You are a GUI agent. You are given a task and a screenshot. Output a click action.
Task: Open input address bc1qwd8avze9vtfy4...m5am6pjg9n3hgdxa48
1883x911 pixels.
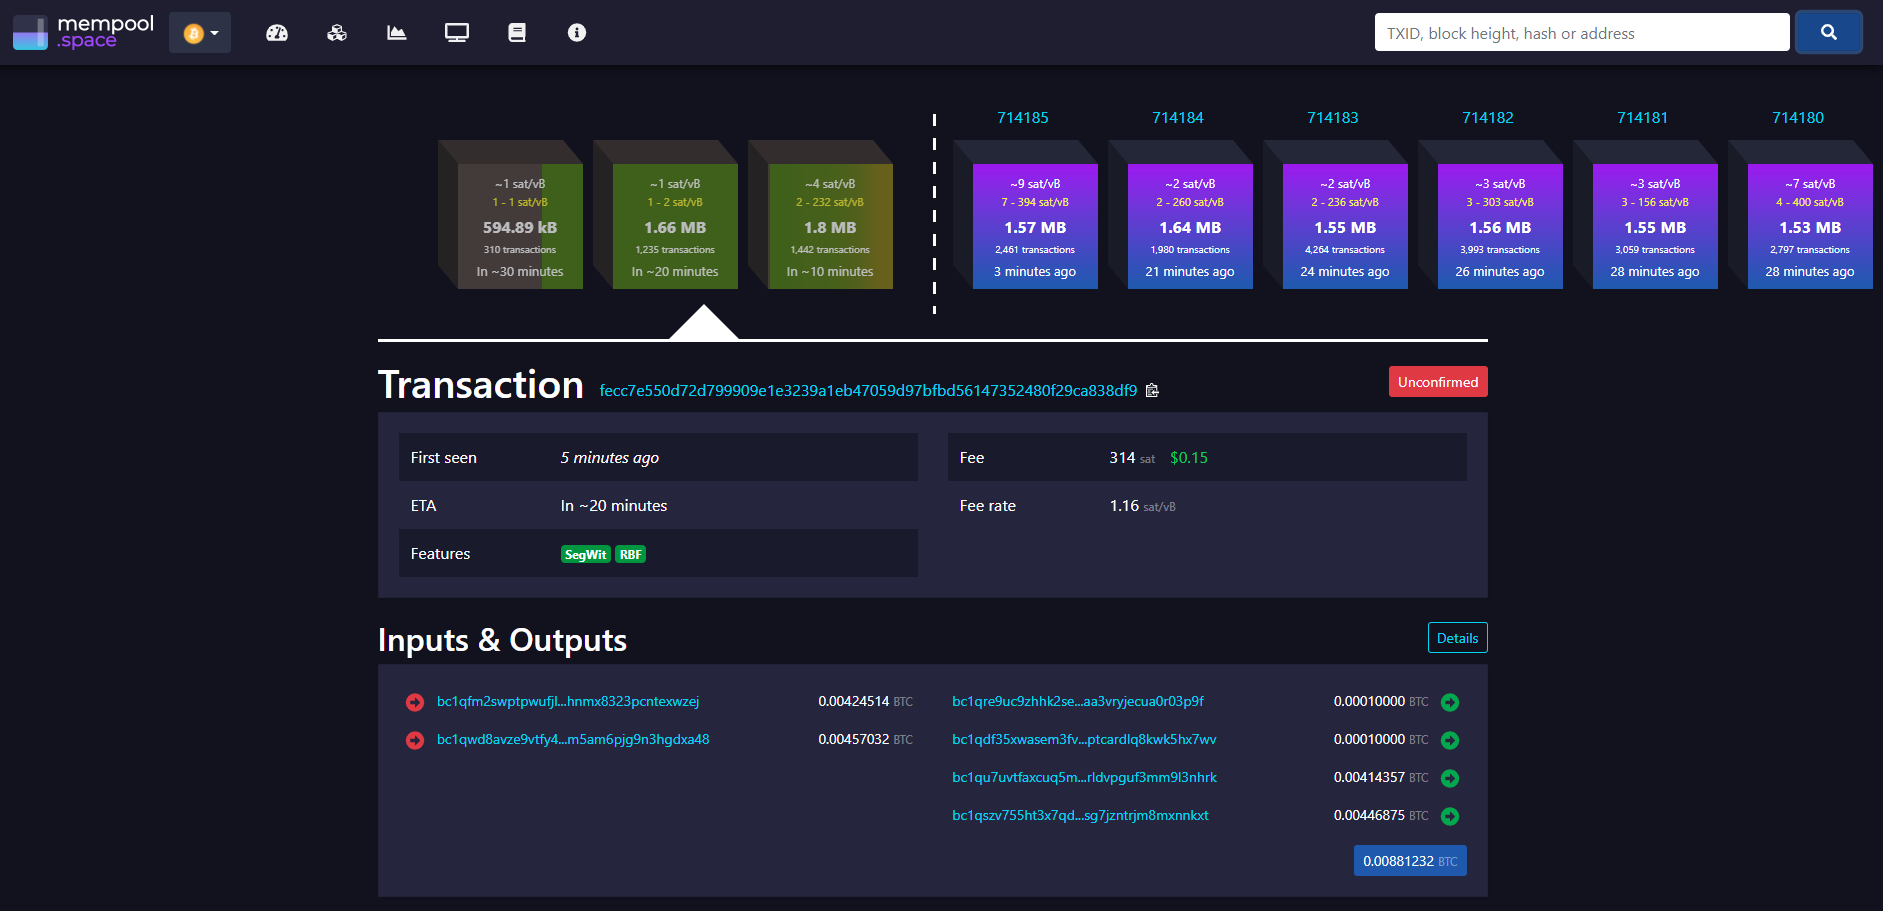pyautogui.click(x=573, y=740)
